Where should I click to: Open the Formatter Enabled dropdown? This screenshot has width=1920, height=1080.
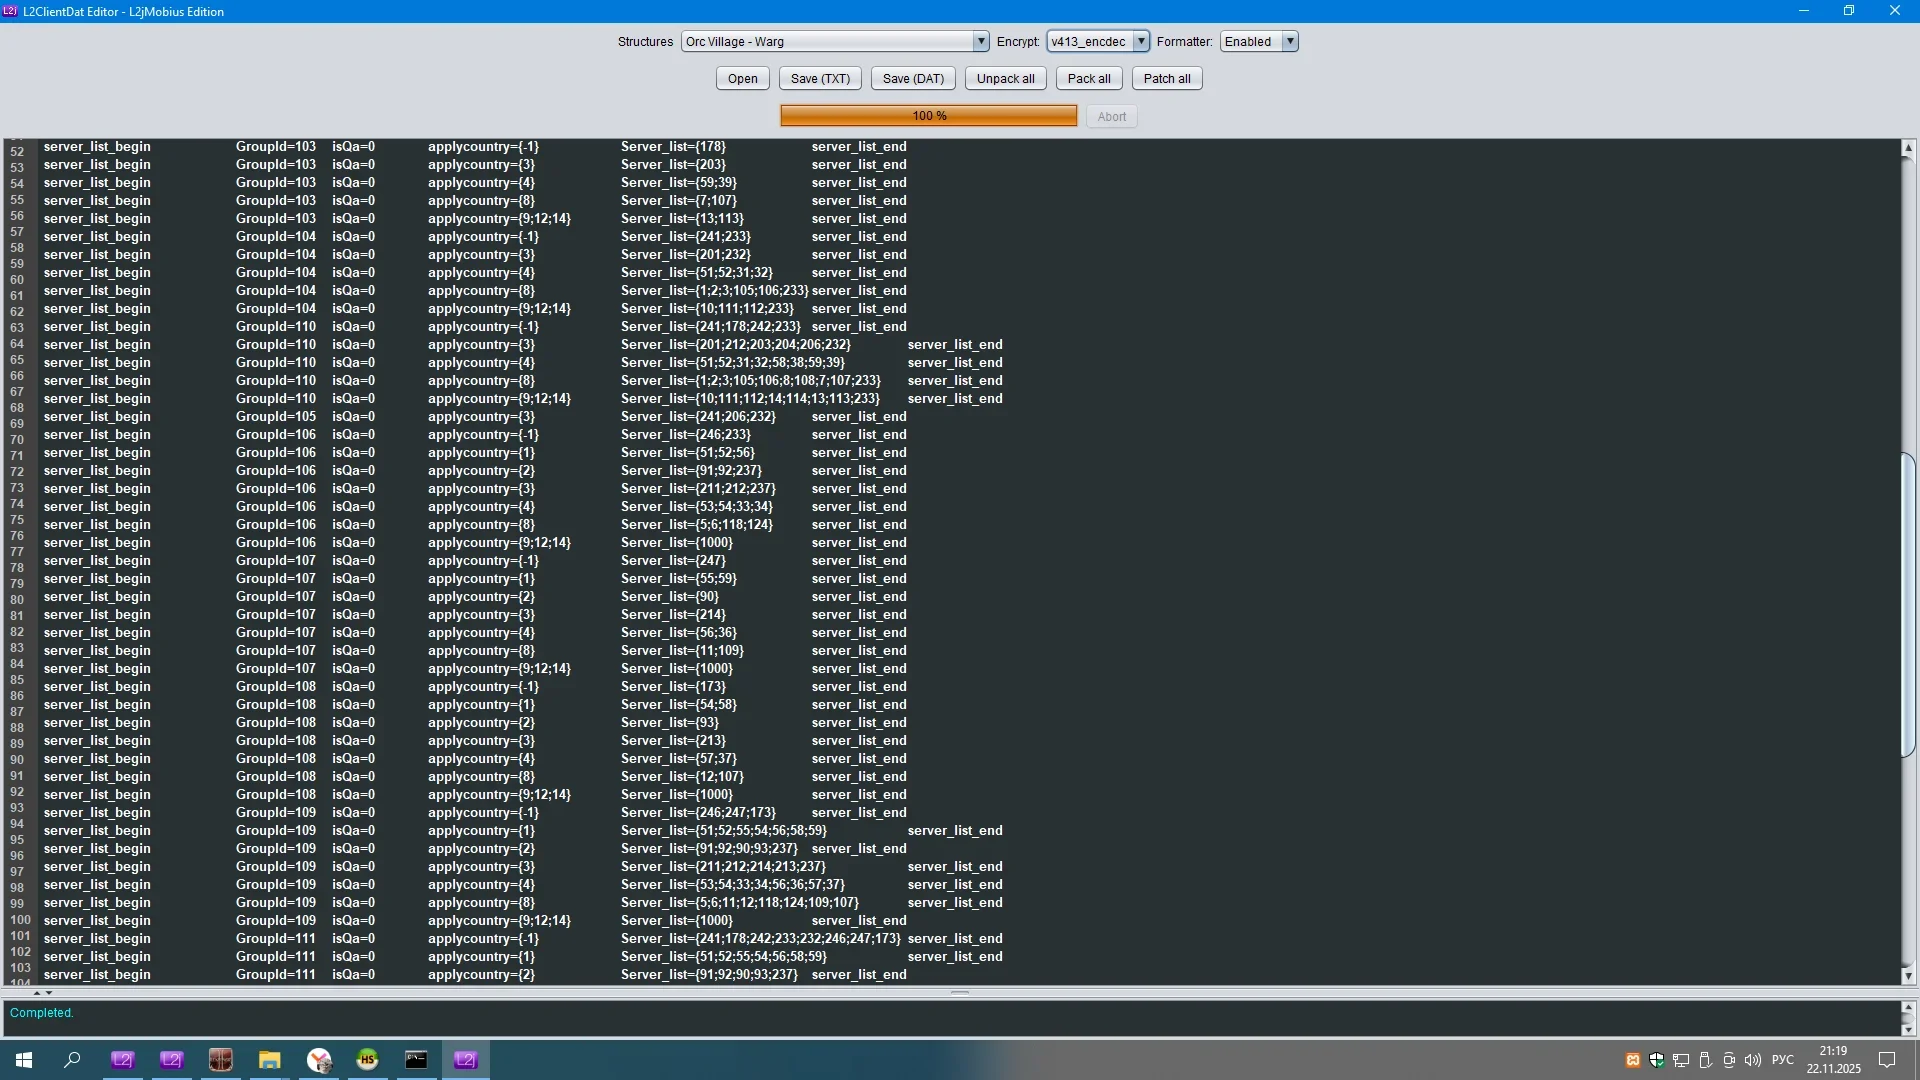[x=1290, y=41]
